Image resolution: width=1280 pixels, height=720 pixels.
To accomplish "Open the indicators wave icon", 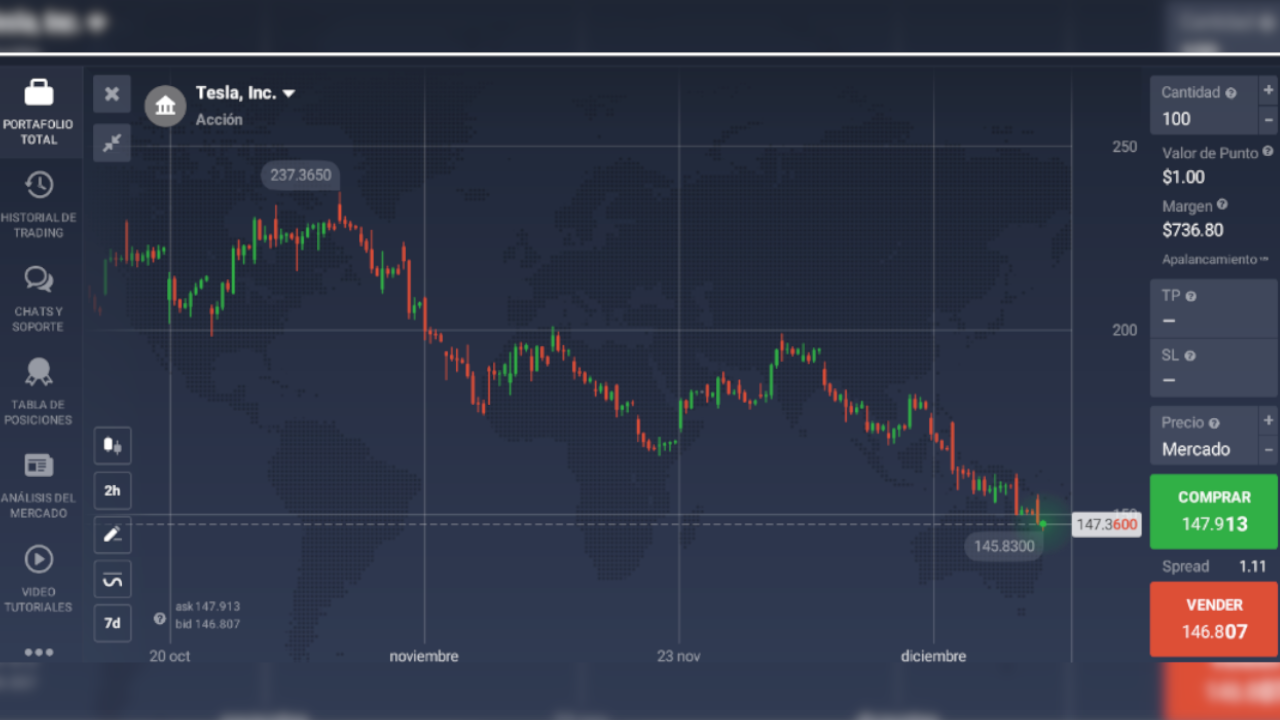I will [112, 579].
